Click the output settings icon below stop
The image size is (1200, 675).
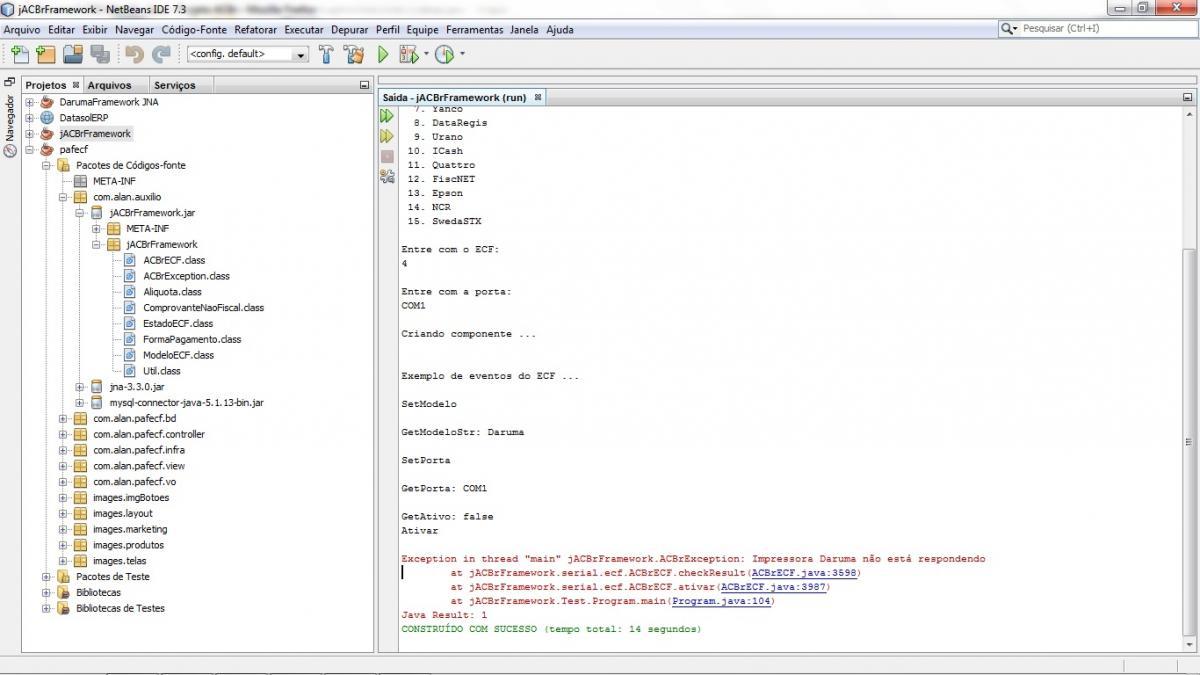pos(387,176)
